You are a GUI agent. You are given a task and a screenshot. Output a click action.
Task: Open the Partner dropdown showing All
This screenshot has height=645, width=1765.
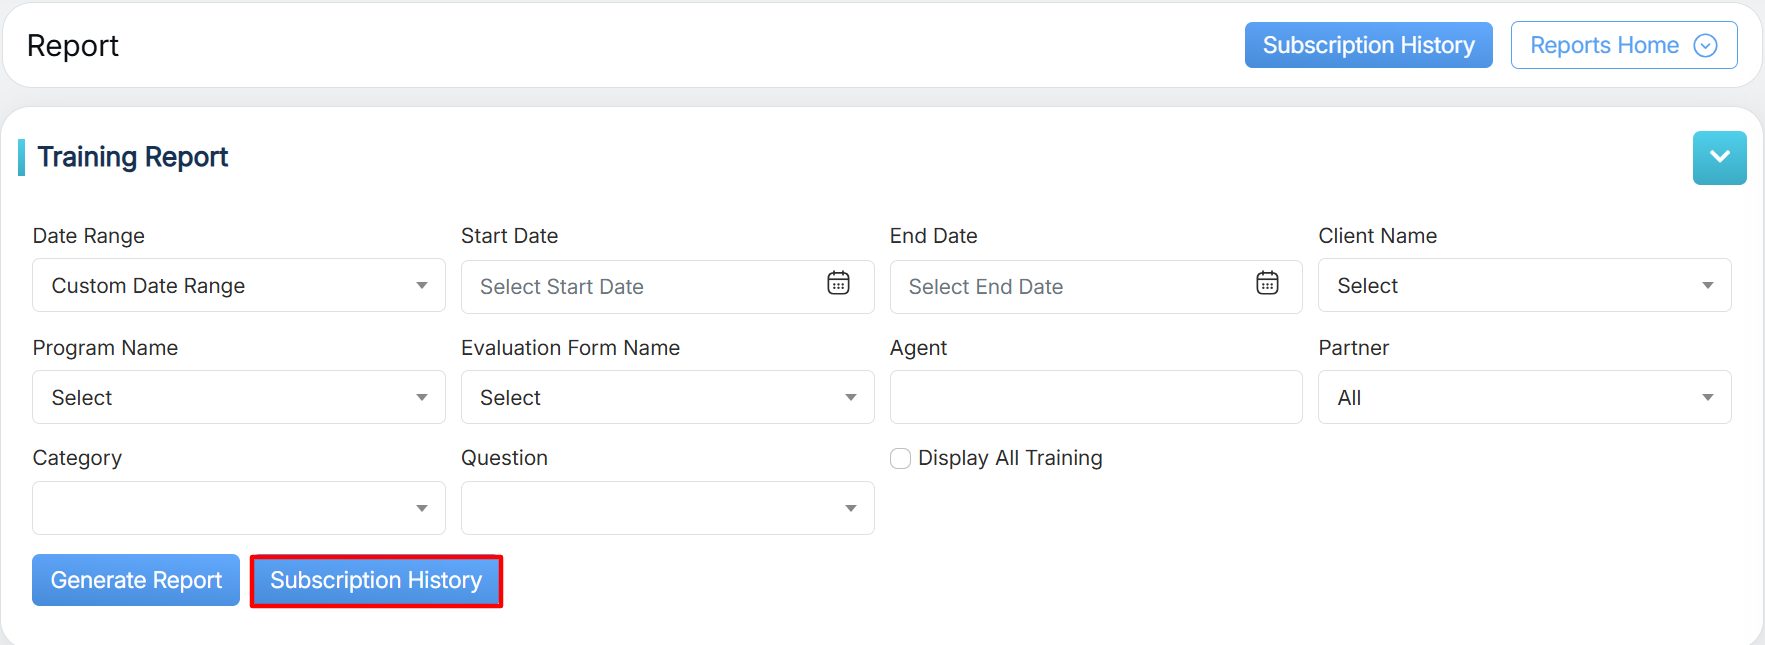coord(1524,398)
